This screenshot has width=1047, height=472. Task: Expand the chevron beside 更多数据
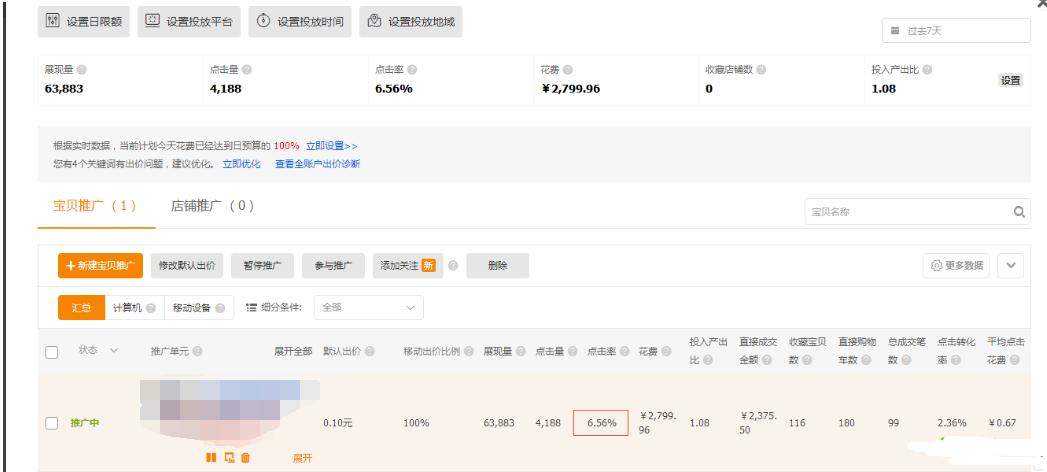click(1010, 265)
